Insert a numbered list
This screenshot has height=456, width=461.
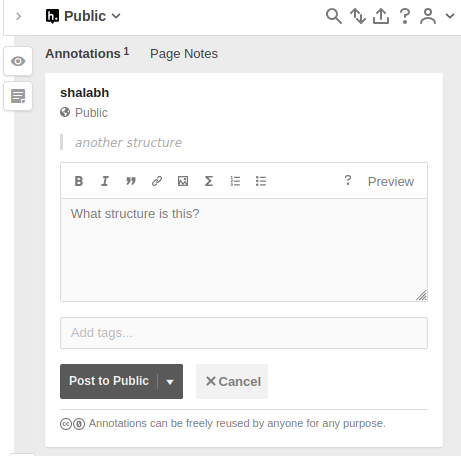point(235,181)
